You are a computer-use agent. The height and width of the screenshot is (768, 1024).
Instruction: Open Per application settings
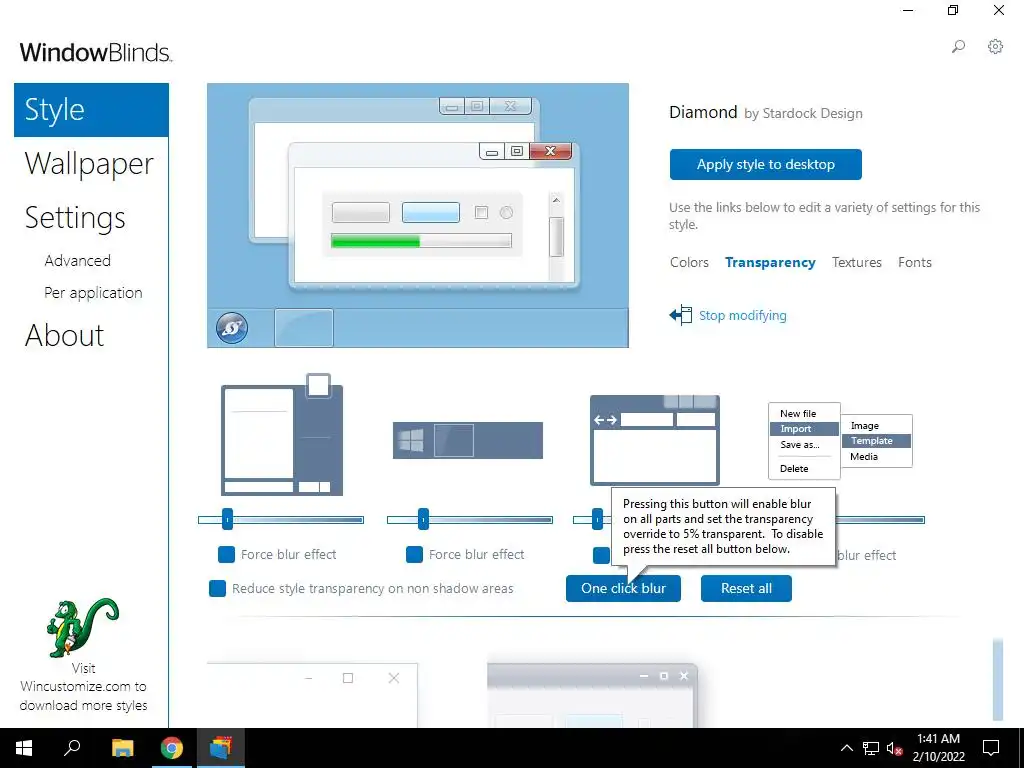pyautogui.click(x=93, y=293)
